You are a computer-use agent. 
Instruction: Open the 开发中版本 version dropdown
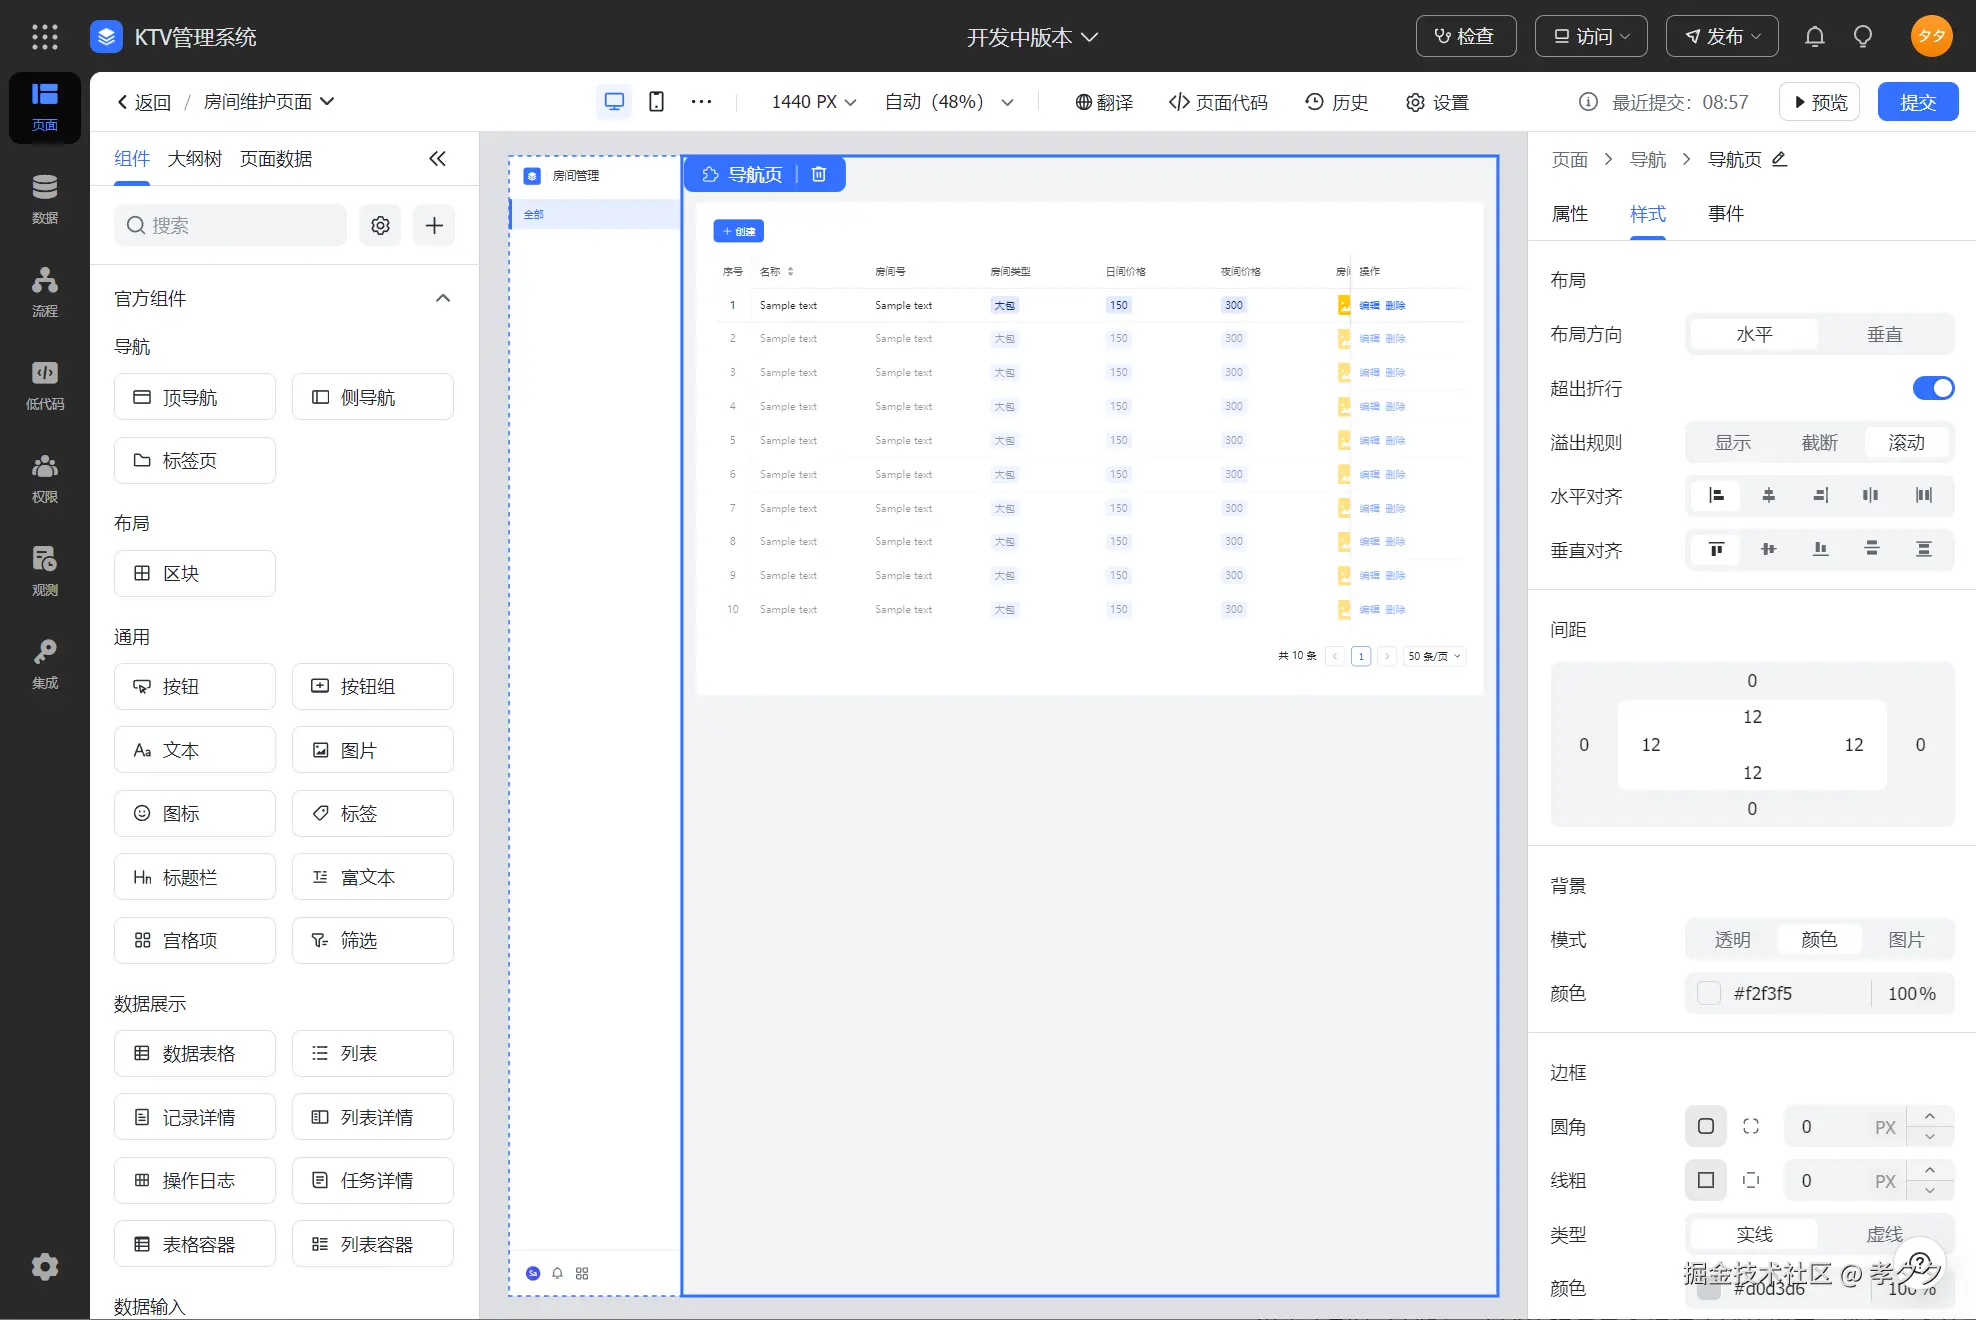point(1032,37)
